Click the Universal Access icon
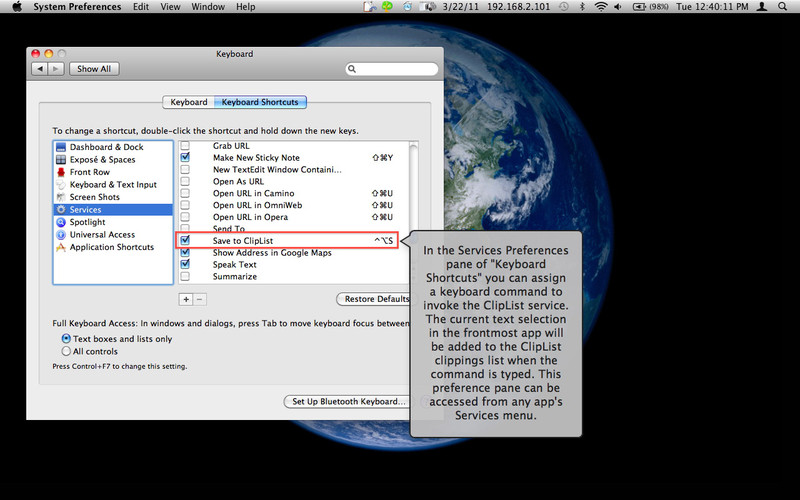The height and width of the screenshot is (500, 800). pos(61,235)
